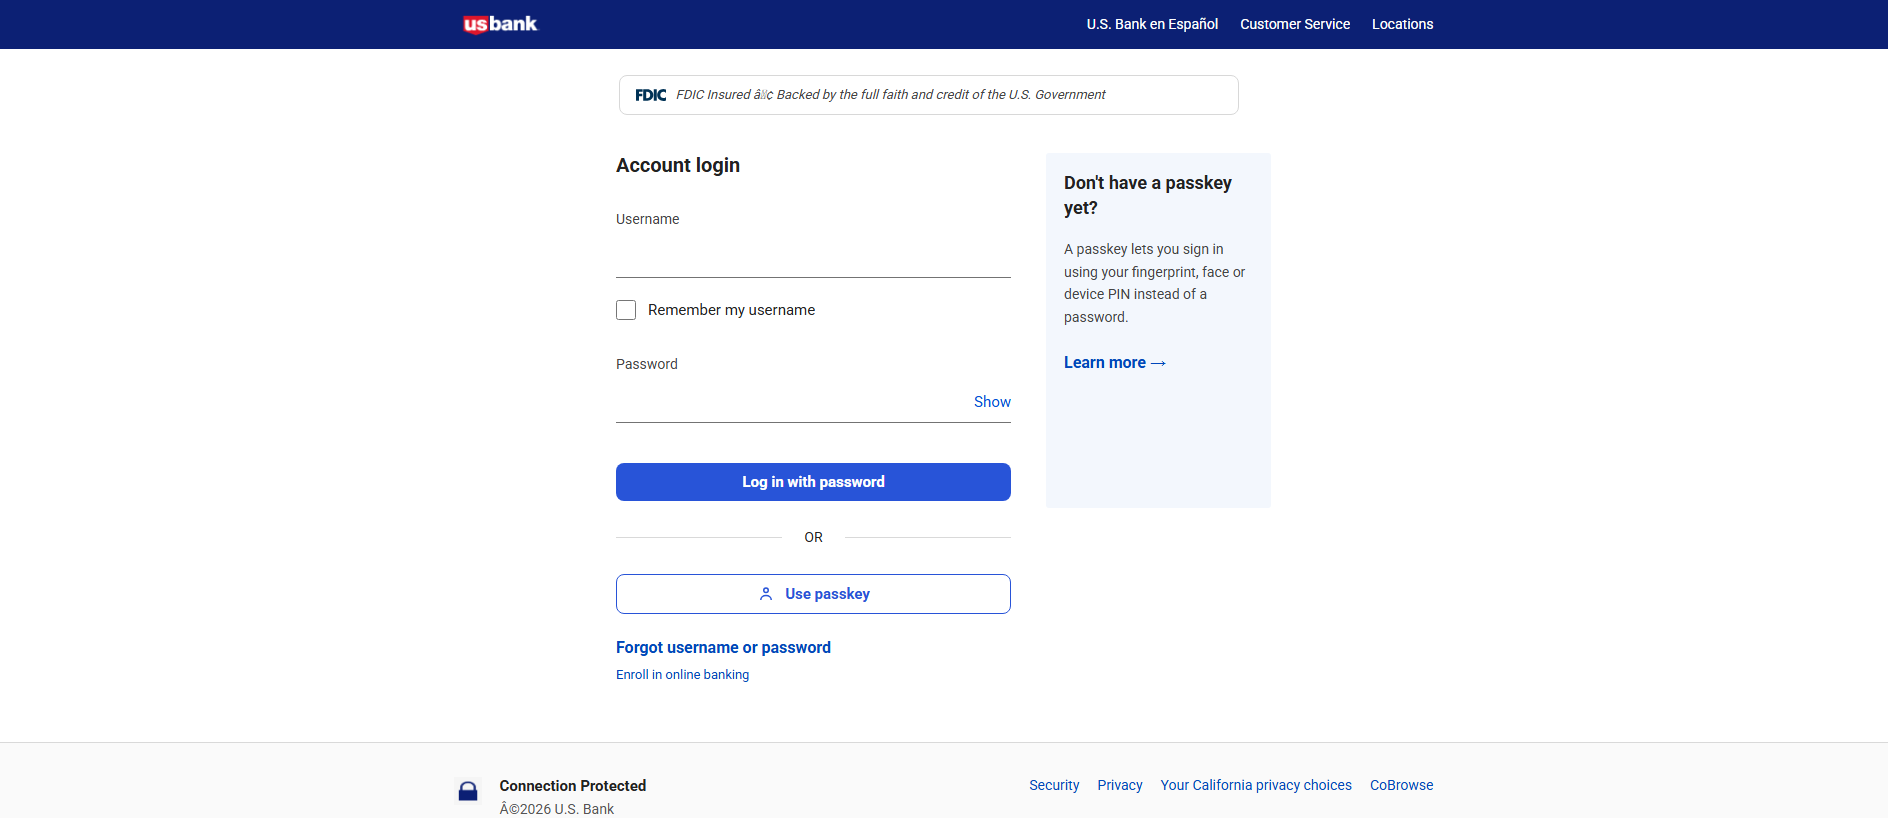Open Forgot username or password
Screen dimensions: 1888x818
point(723,648)
